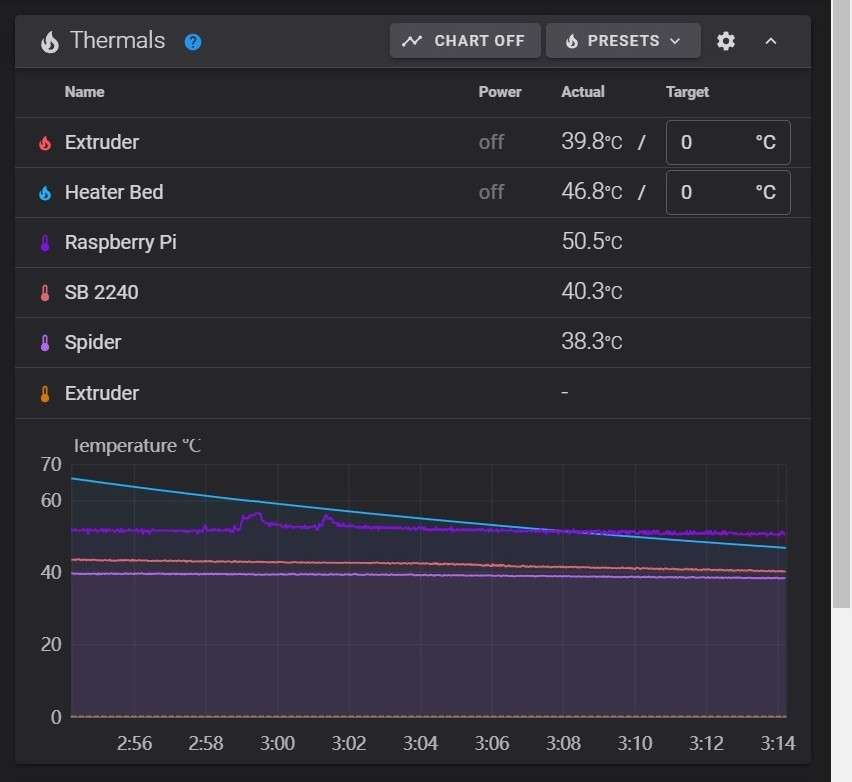Viewport: 852px width, 782px height.
Task: Toggle the Heater Bed power off state
Action: click(x=491, y=192)
